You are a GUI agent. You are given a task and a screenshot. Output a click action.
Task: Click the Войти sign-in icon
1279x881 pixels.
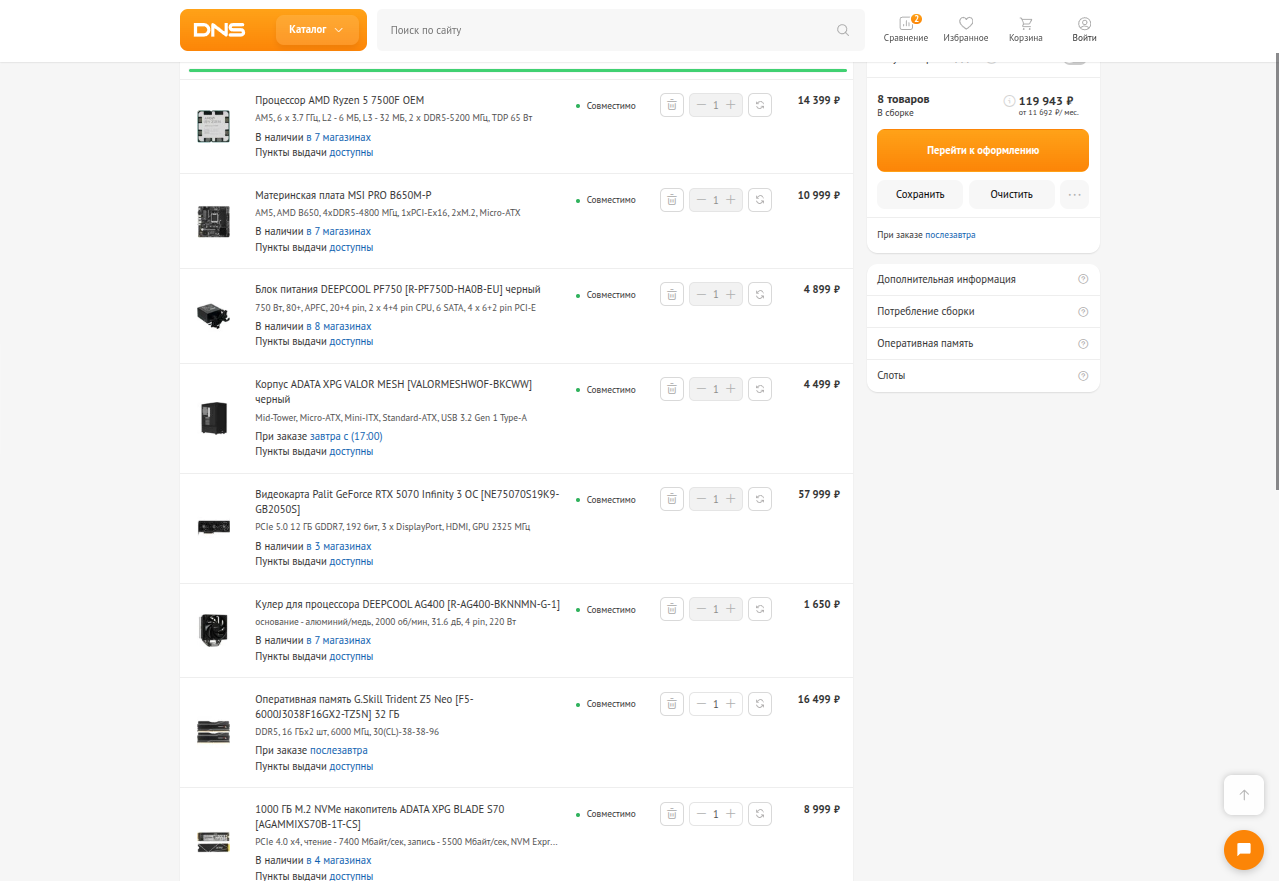pos(1084,29)
